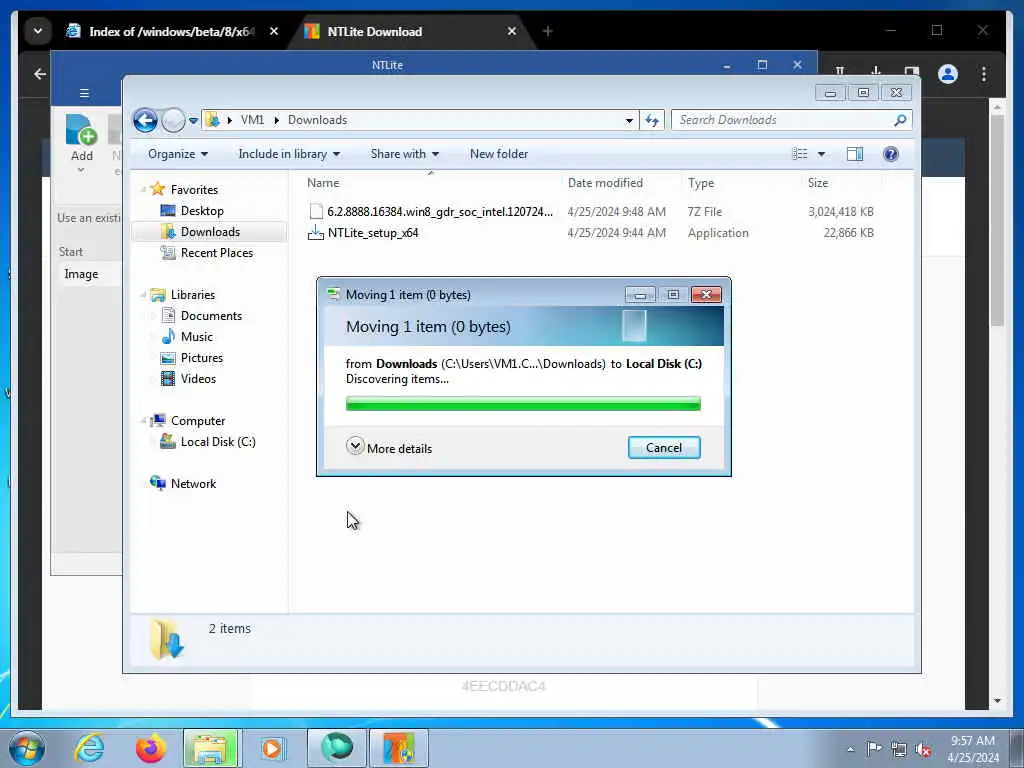Launch Firefox from the taskbar

point(150,748)
